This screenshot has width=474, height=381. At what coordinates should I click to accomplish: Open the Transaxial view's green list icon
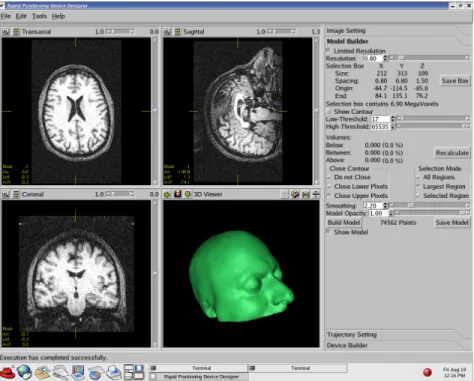pos(16,32)
